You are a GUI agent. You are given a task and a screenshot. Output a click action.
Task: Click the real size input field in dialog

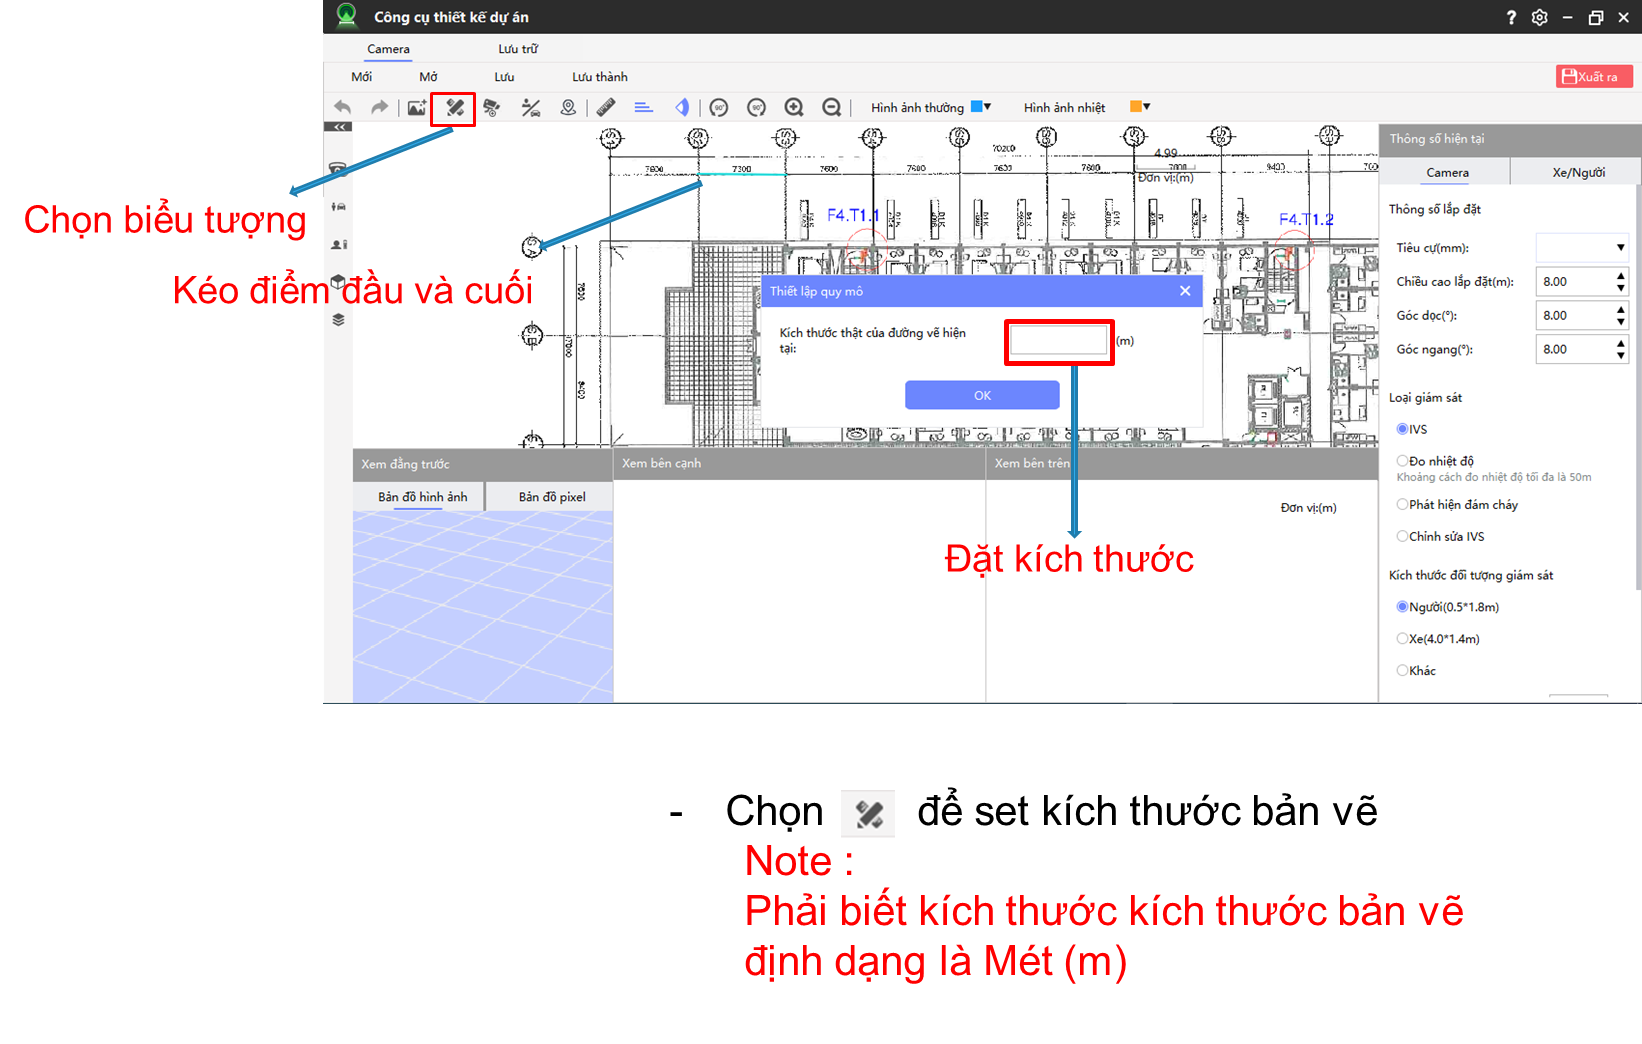[x=1059, y=342]
